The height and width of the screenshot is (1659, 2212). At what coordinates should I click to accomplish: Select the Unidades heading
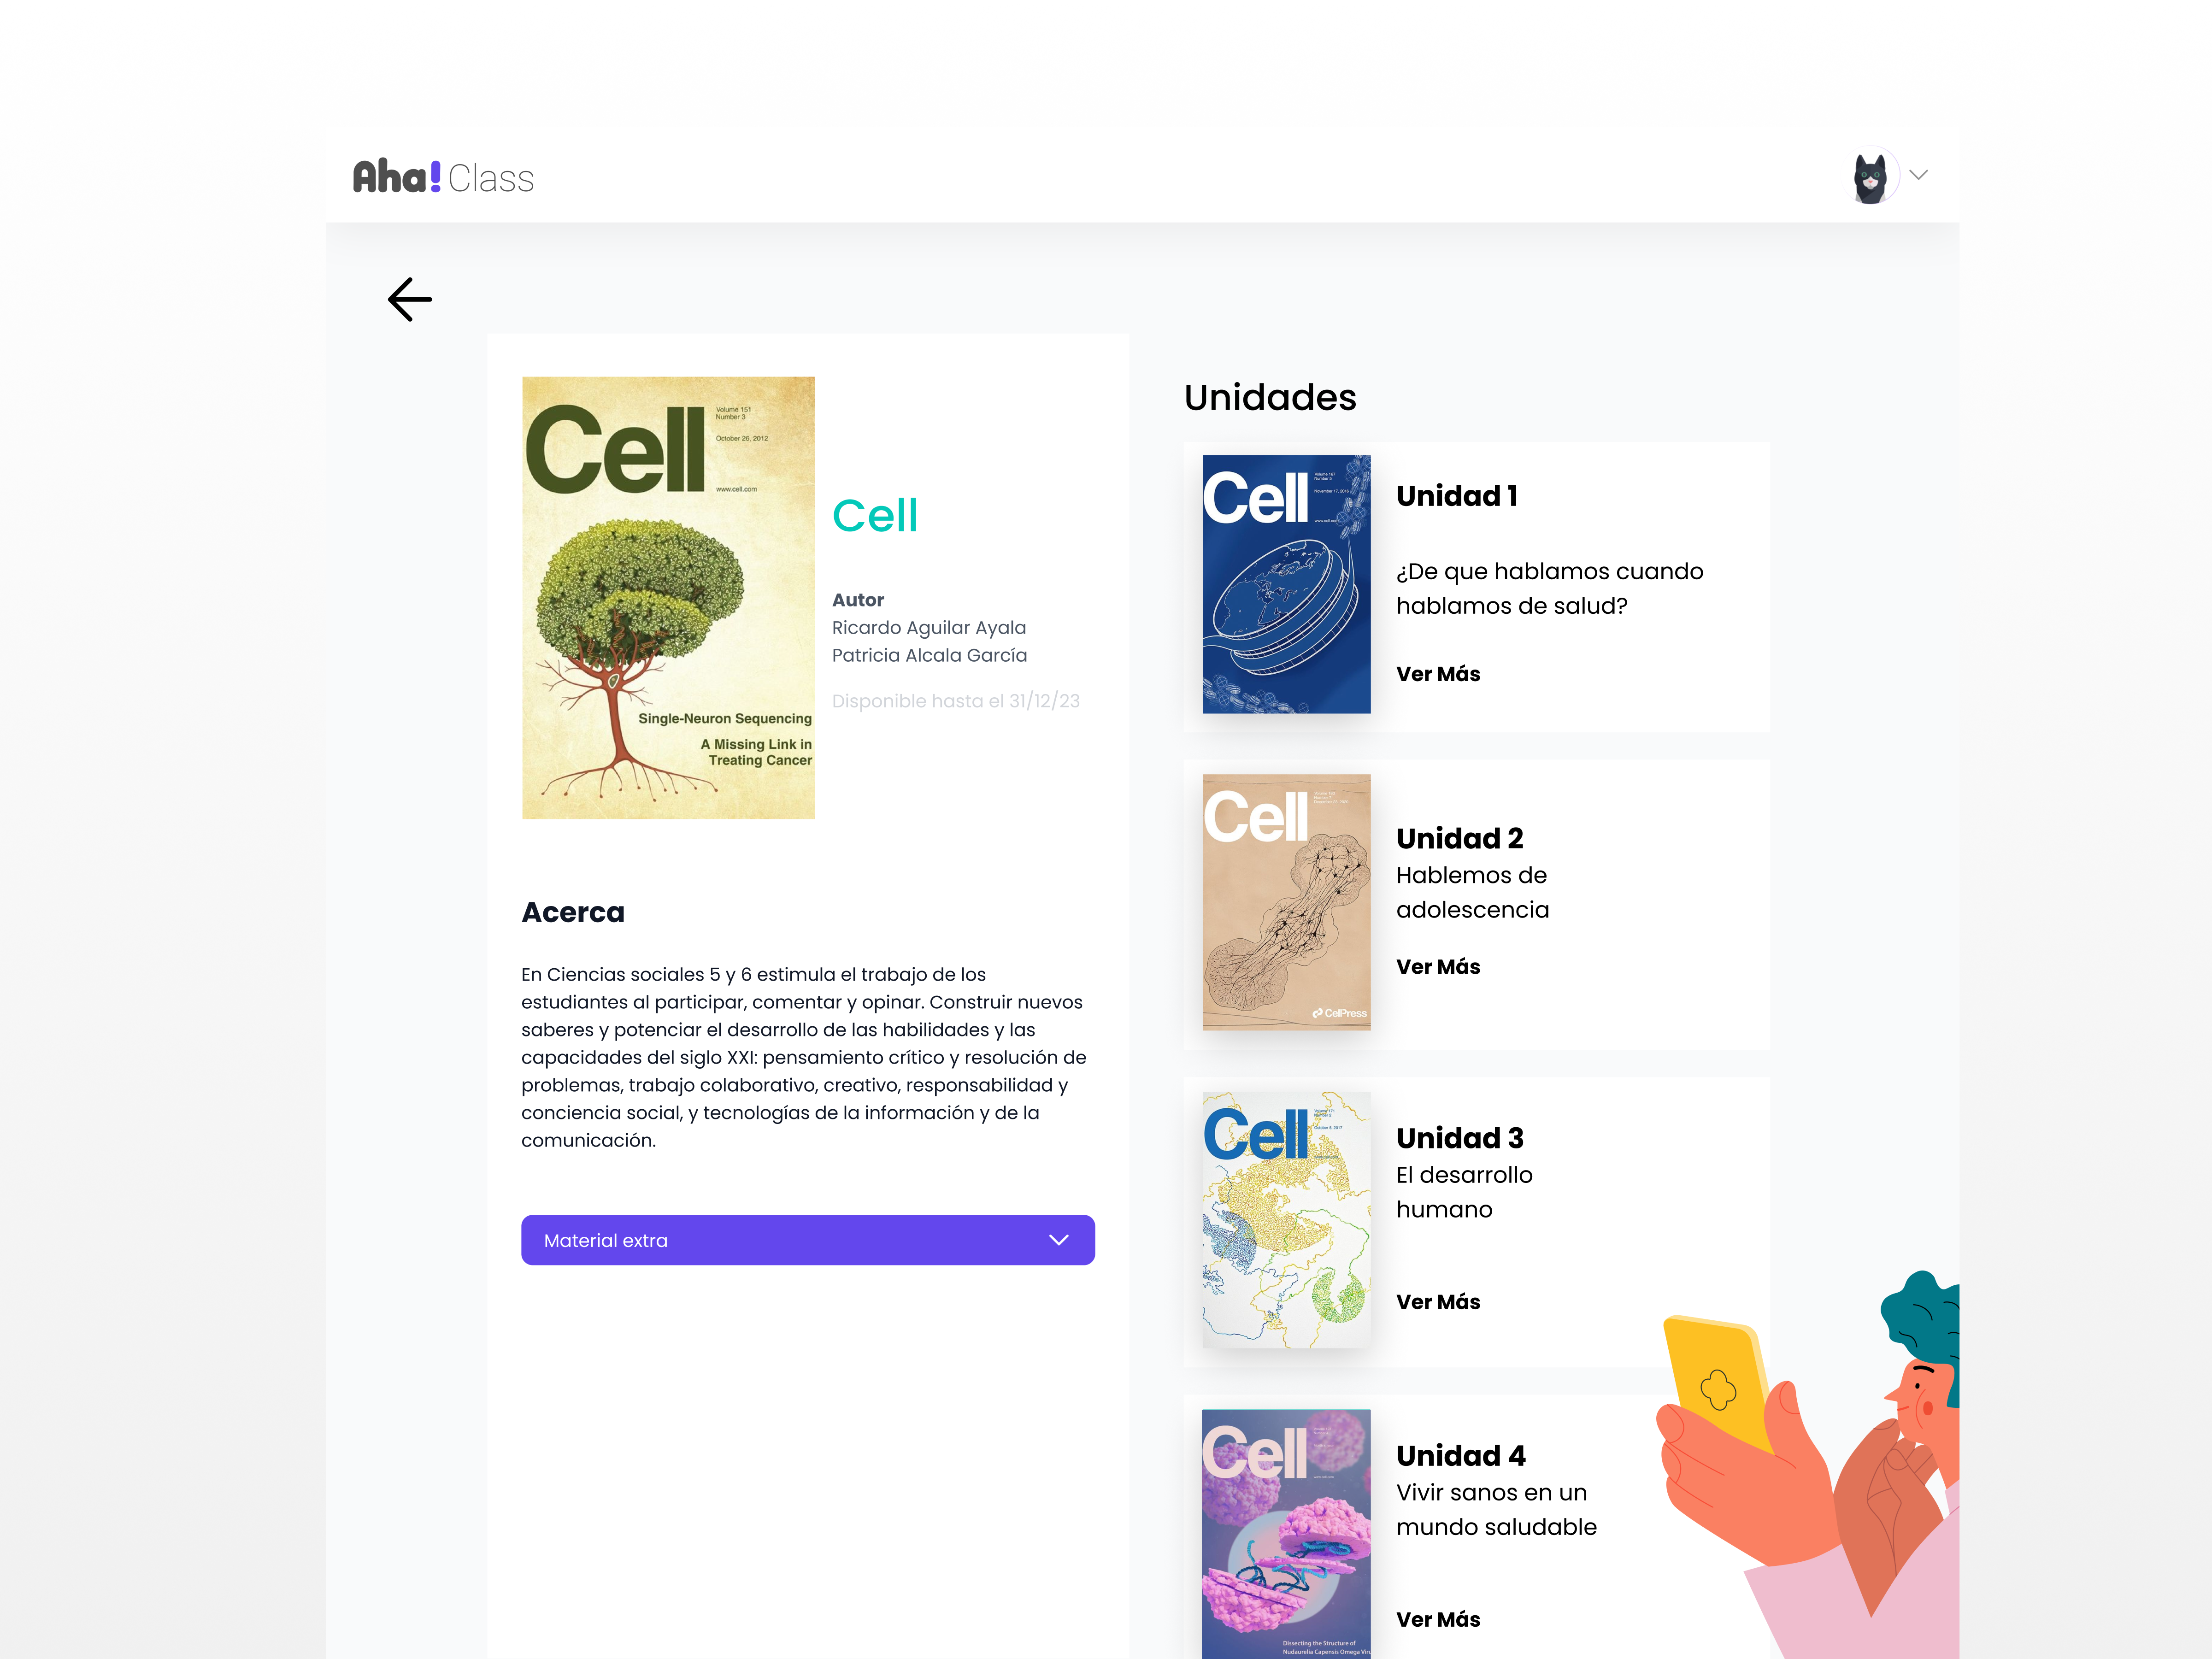(1270, 398)
